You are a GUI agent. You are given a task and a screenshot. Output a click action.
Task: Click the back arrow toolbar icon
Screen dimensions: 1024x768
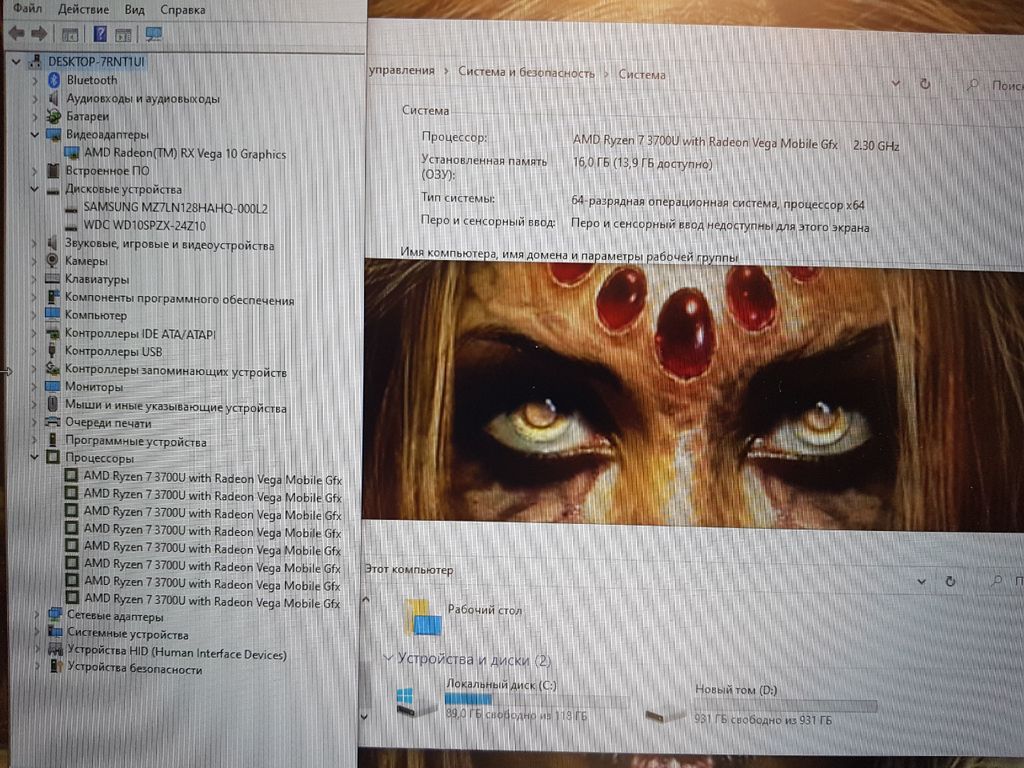click(16, 33)
